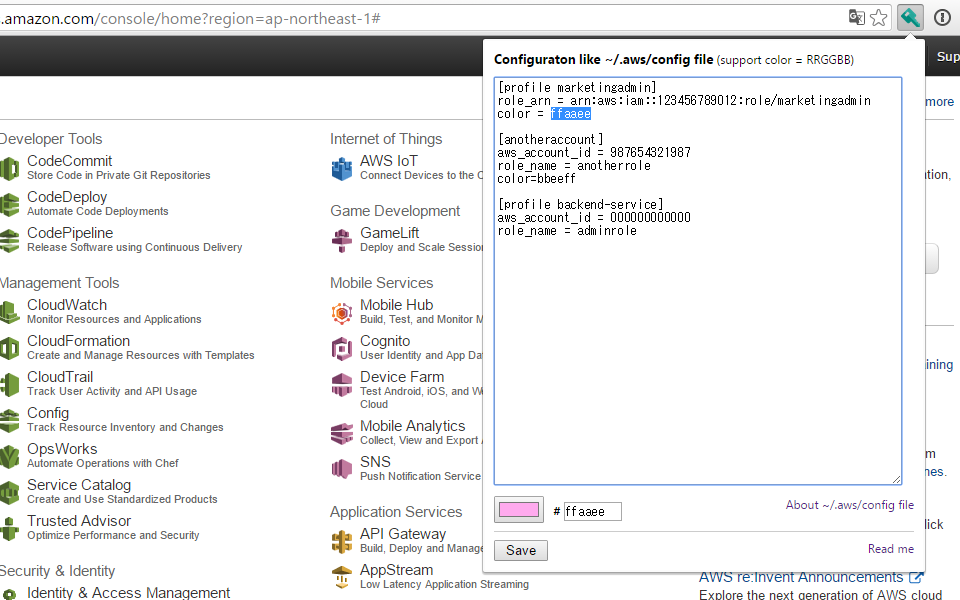Open SNS using its megaphone icon
Image resolution: width=960 pixels, height=600 pixels.
tap(340, 467)
